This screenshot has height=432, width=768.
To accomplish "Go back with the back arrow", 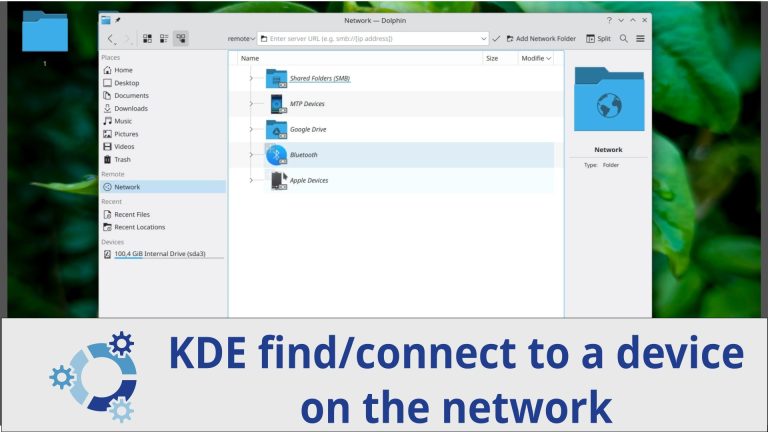I will point(111,39).
